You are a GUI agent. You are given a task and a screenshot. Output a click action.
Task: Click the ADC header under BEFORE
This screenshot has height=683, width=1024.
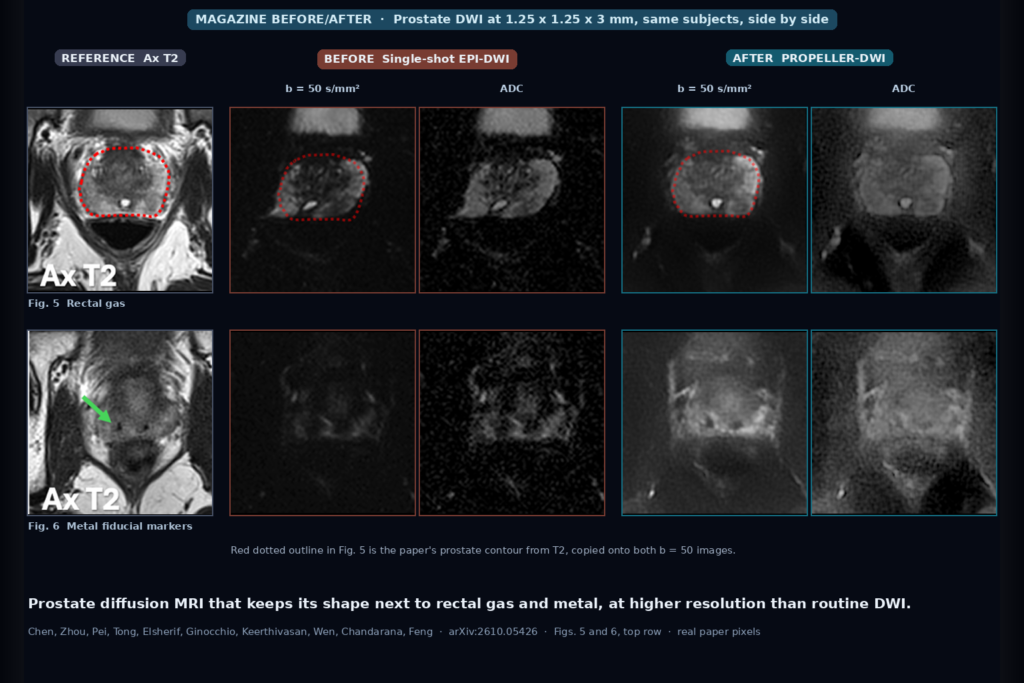click(511, 89)
